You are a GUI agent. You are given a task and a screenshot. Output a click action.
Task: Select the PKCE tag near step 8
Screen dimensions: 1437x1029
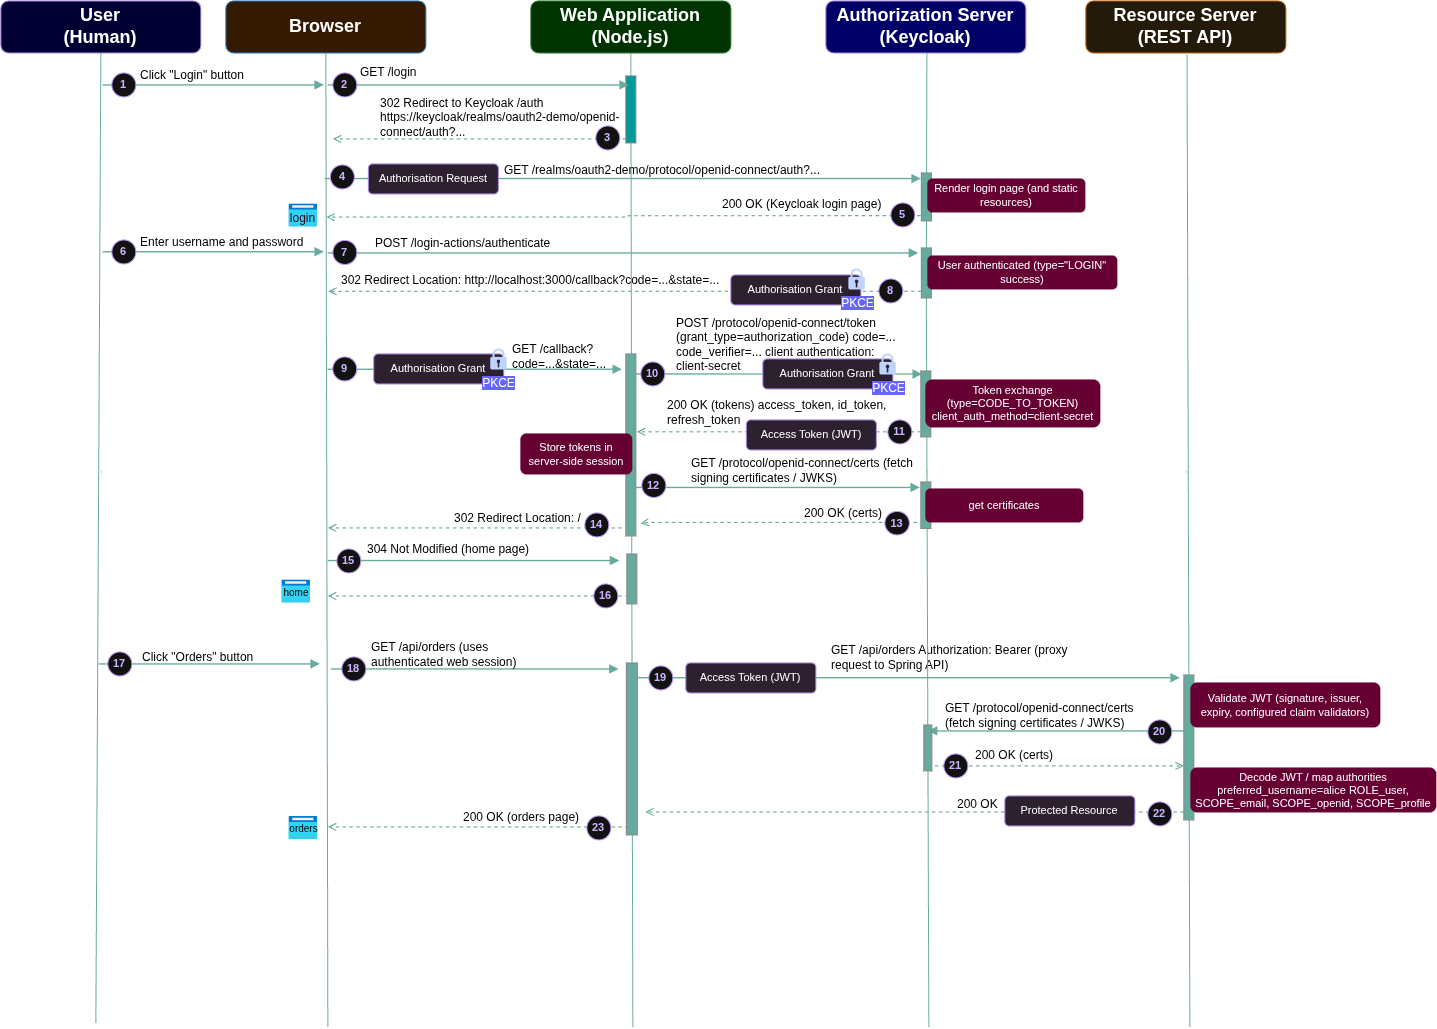coord(857,303)
